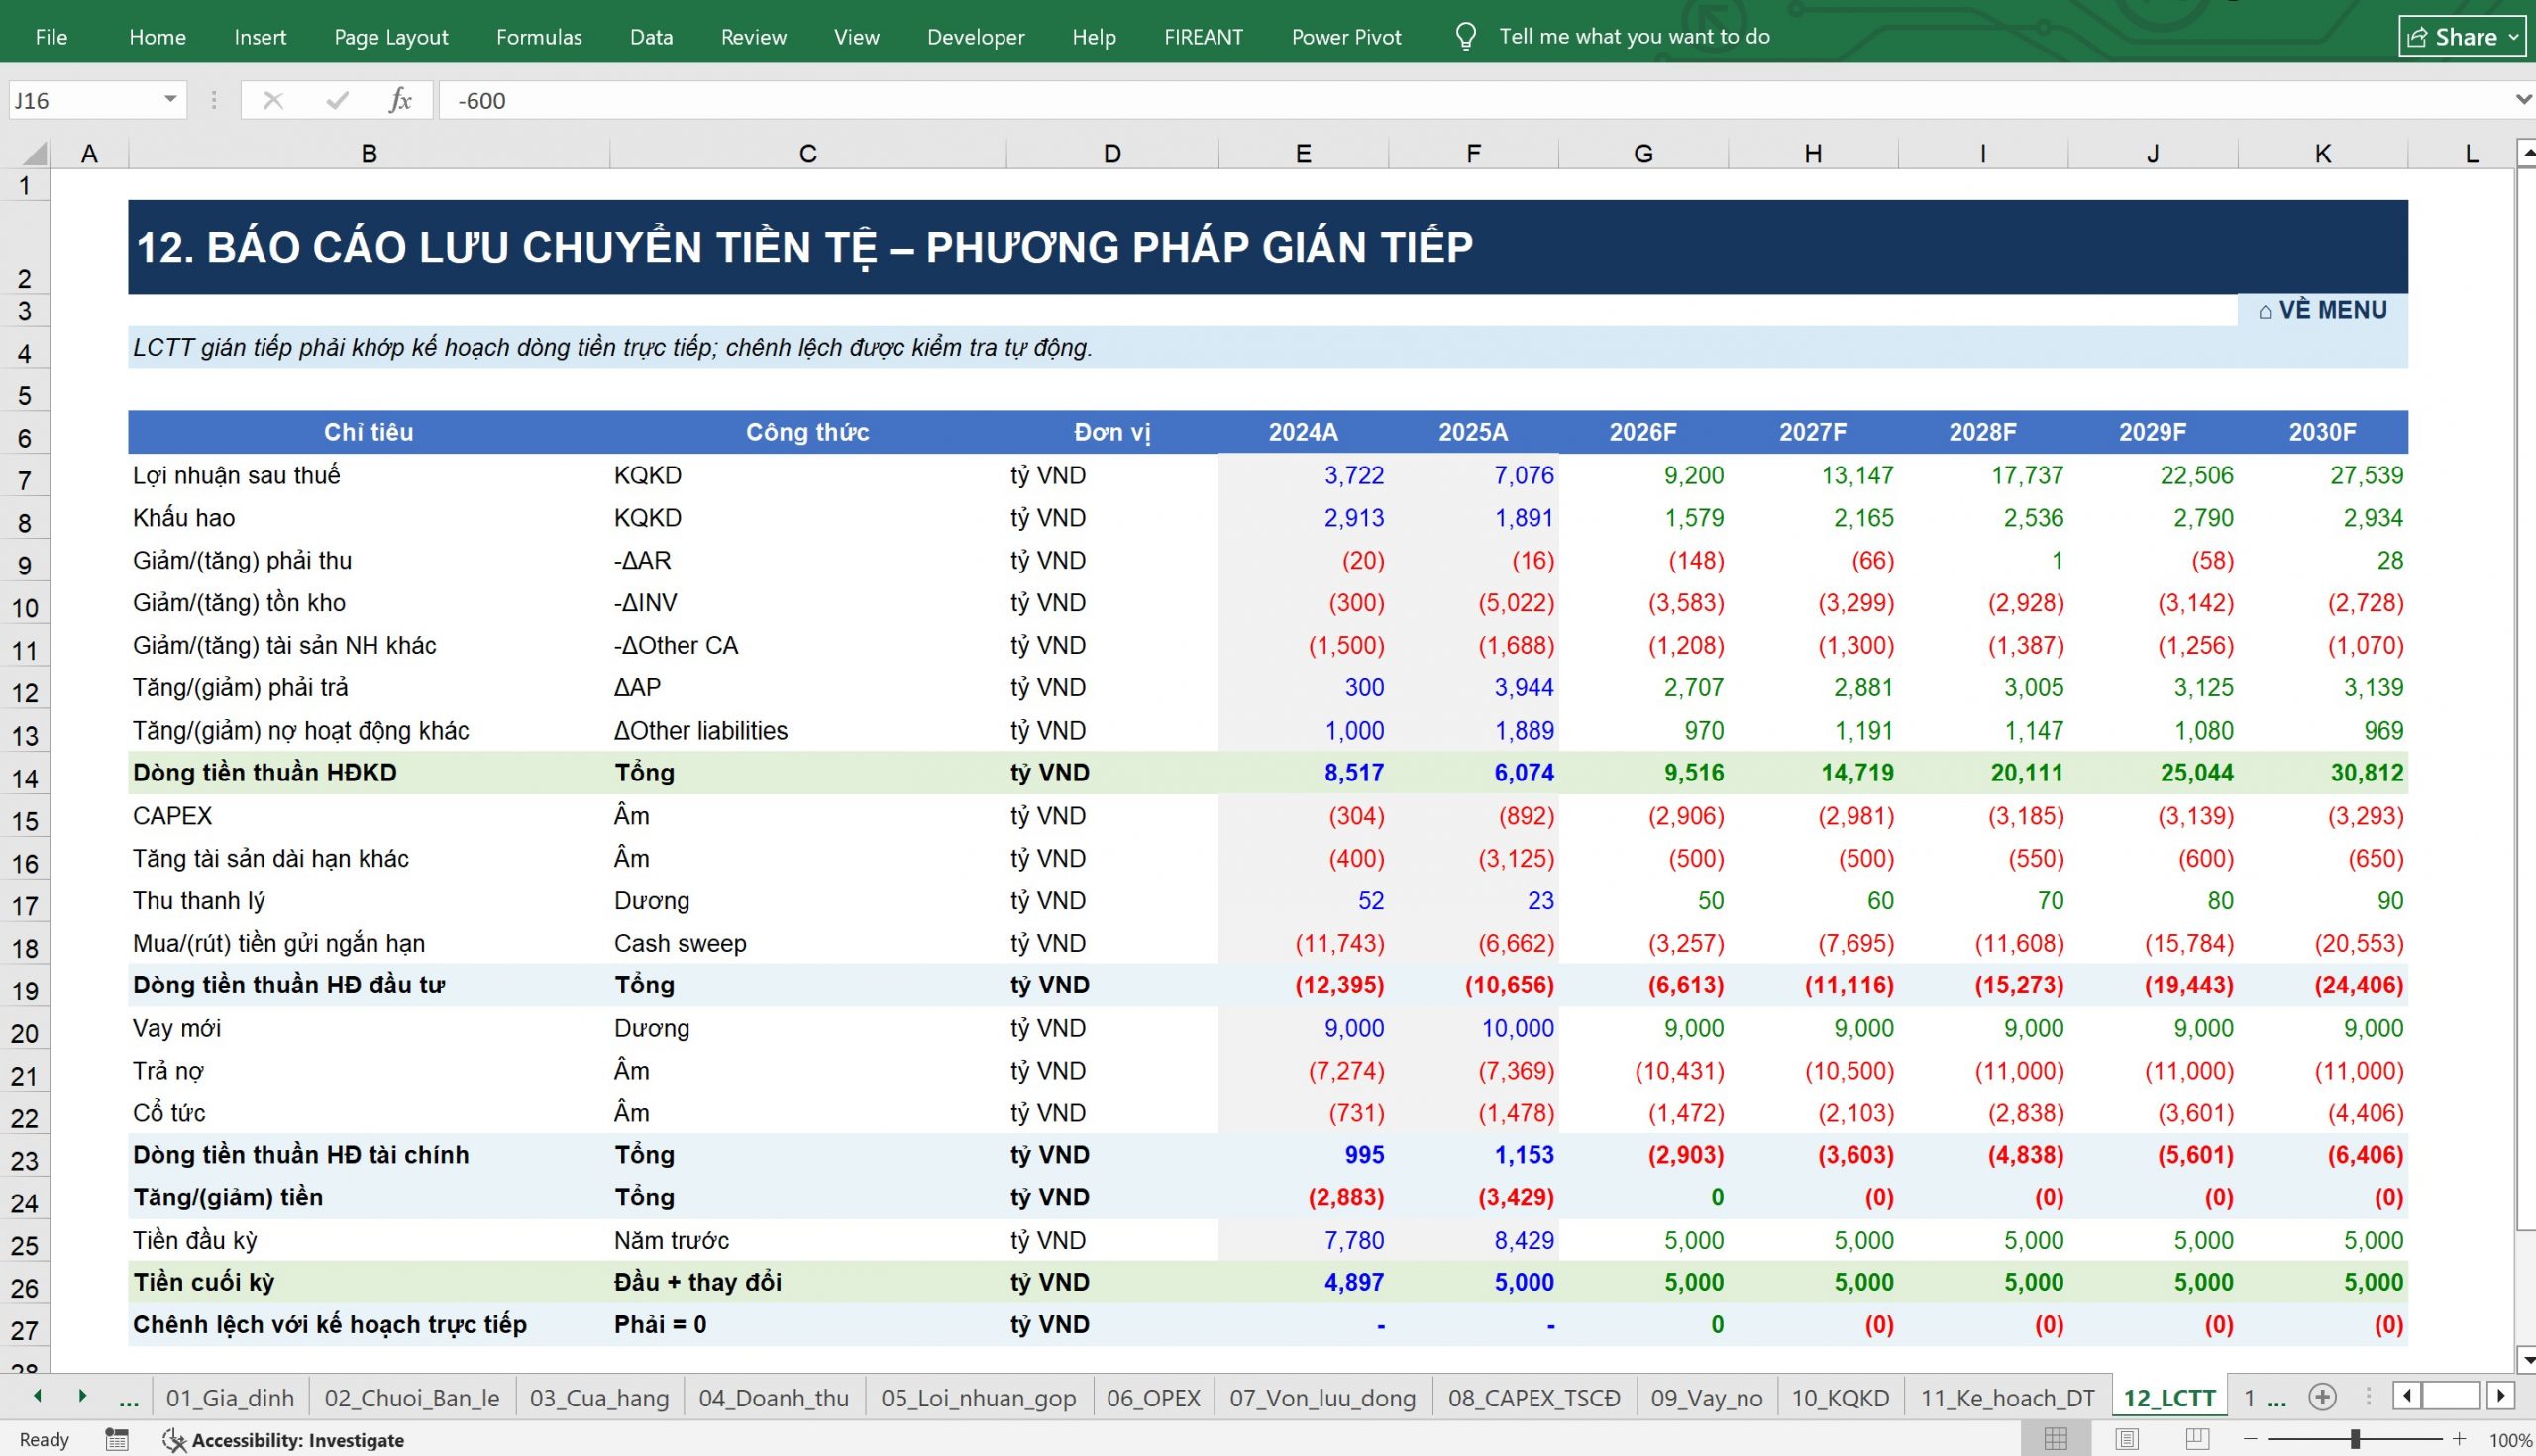Click the Tell me lightbulb icon
2536x1456 pixels.
point(1465,37)
